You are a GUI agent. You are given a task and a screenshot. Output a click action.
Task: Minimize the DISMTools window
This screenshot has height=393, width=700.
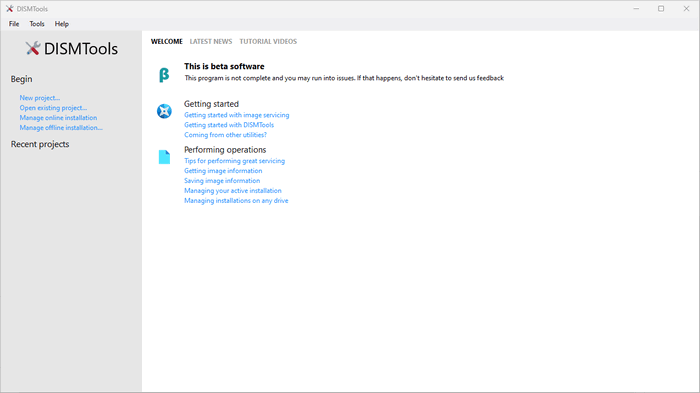pos(636,8)
